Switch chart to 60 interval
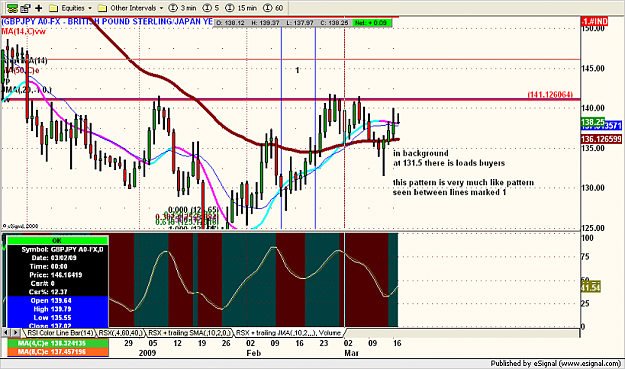 [x=273, y=8]
